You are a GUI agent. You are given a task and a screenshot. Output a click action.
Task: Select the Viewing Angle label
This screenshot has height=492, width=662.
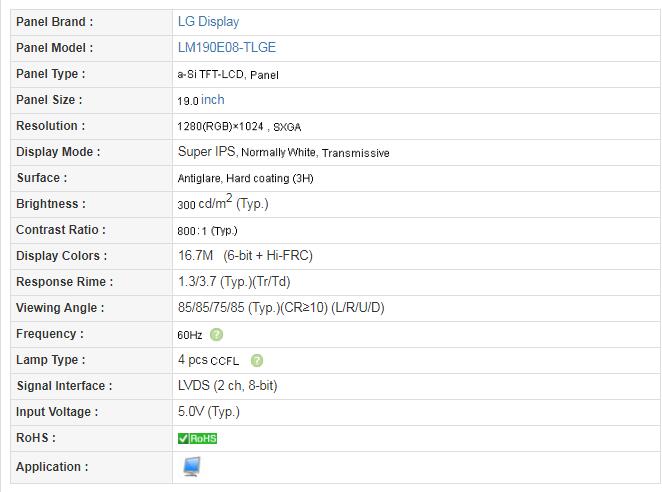tap(60, 308)
